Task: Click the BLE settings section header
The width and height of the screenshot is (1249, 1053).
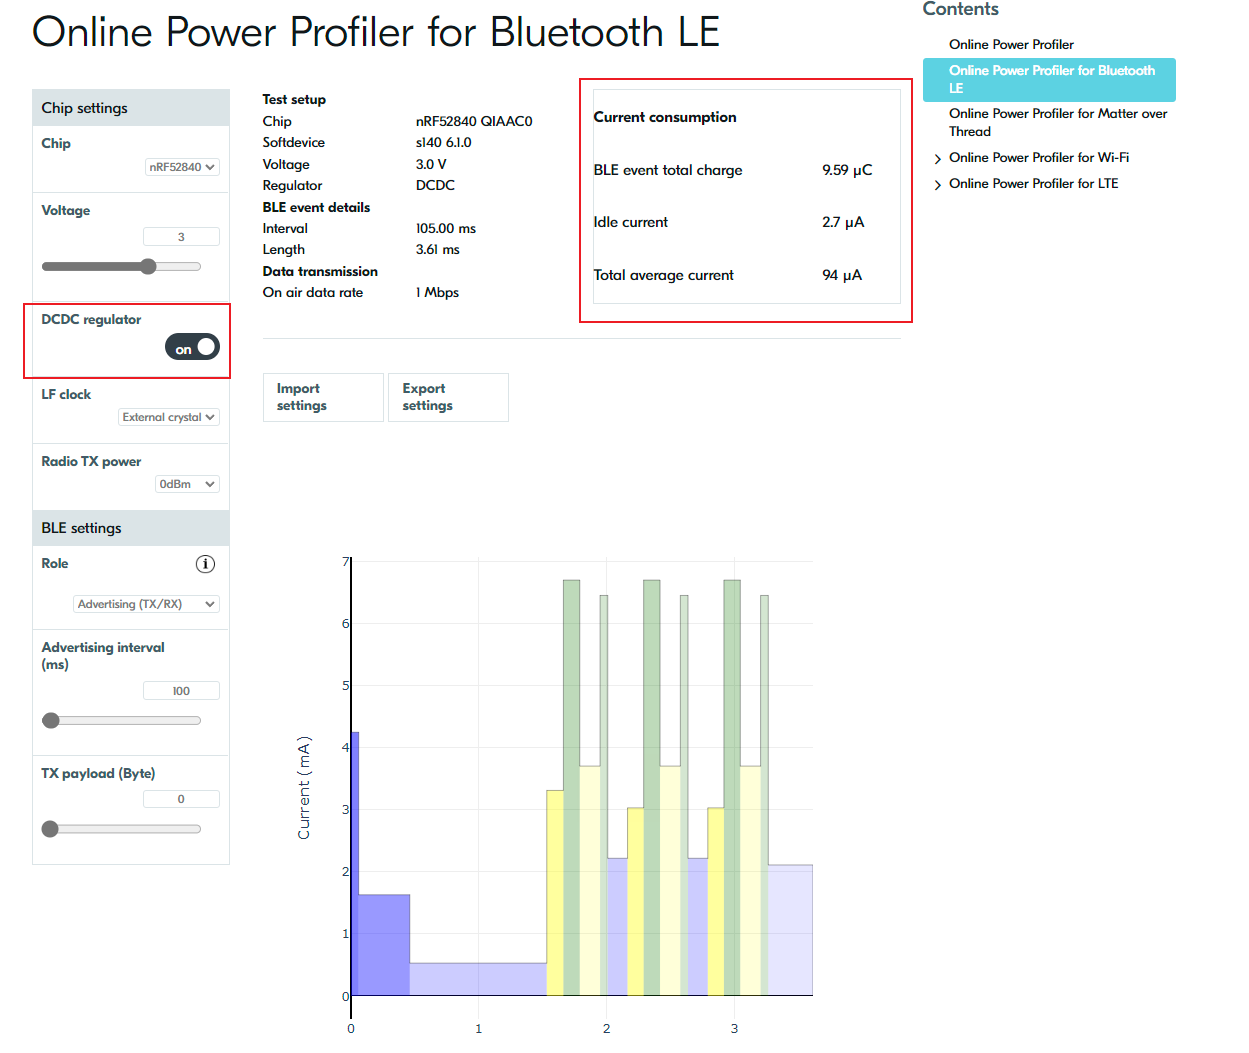Action: point(131,528)
